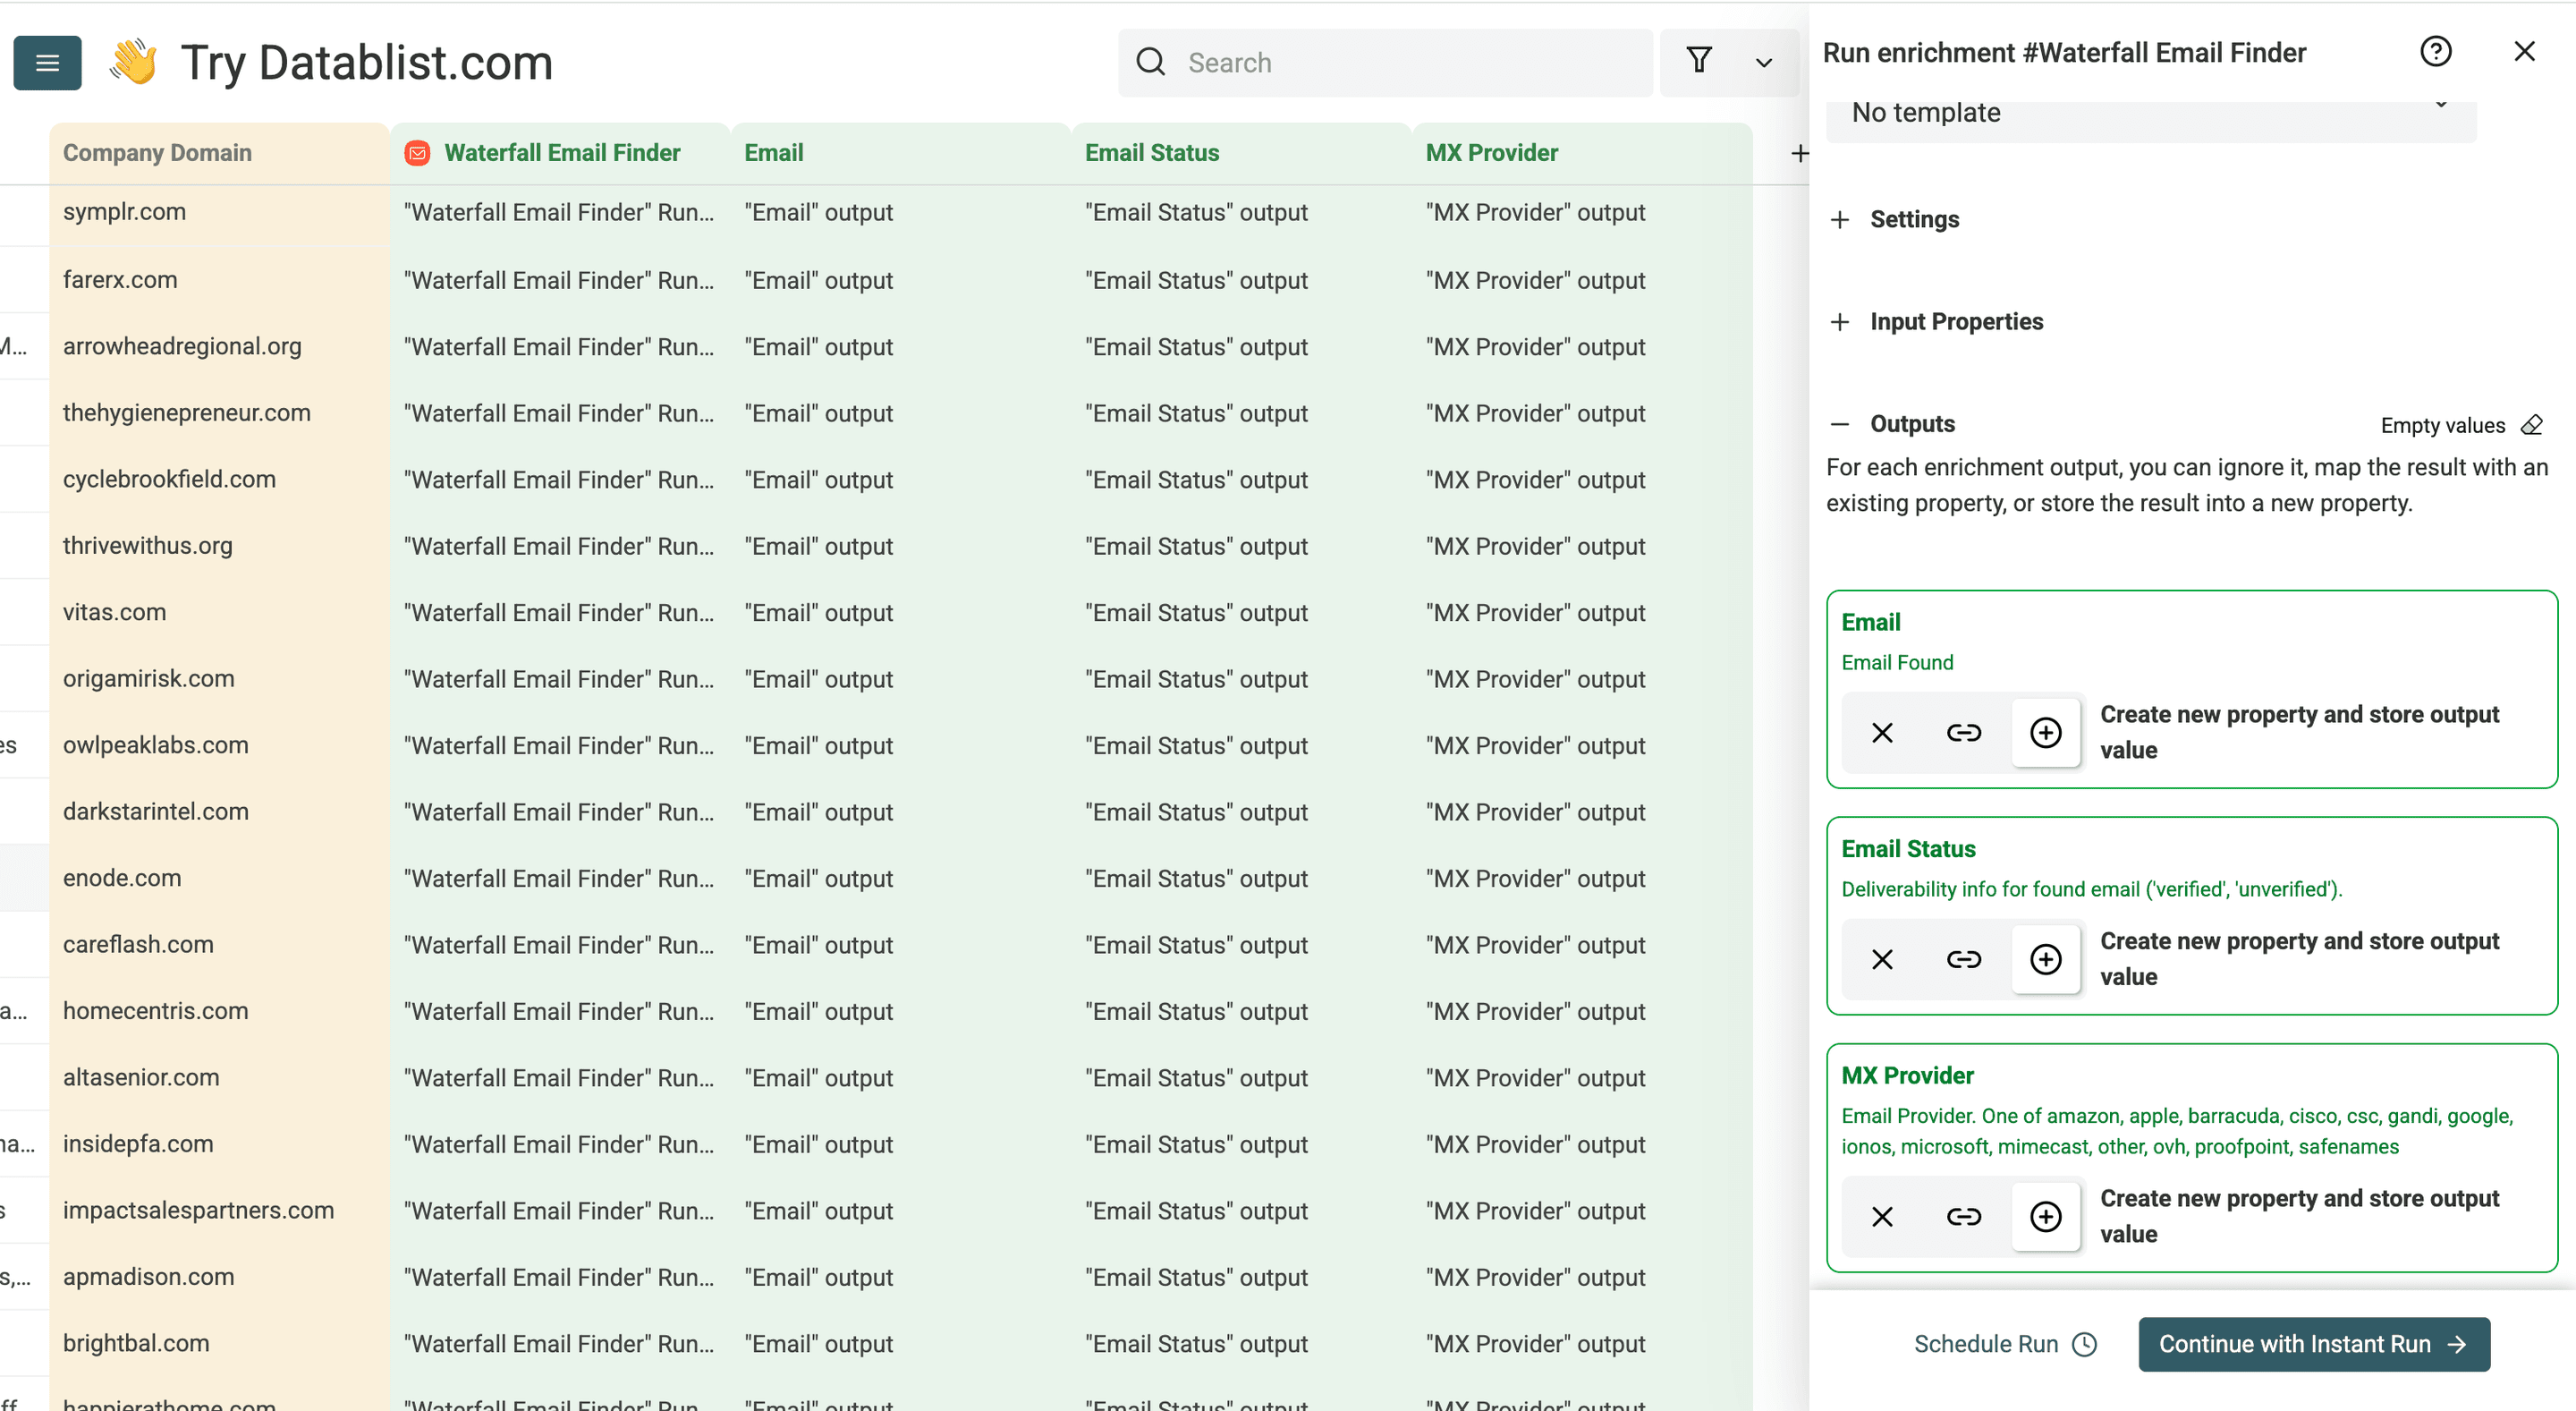The height and width of the screenshot is (1411, 2576).
Task: Click the MX Provider column header
Action: click(1582, 153)
